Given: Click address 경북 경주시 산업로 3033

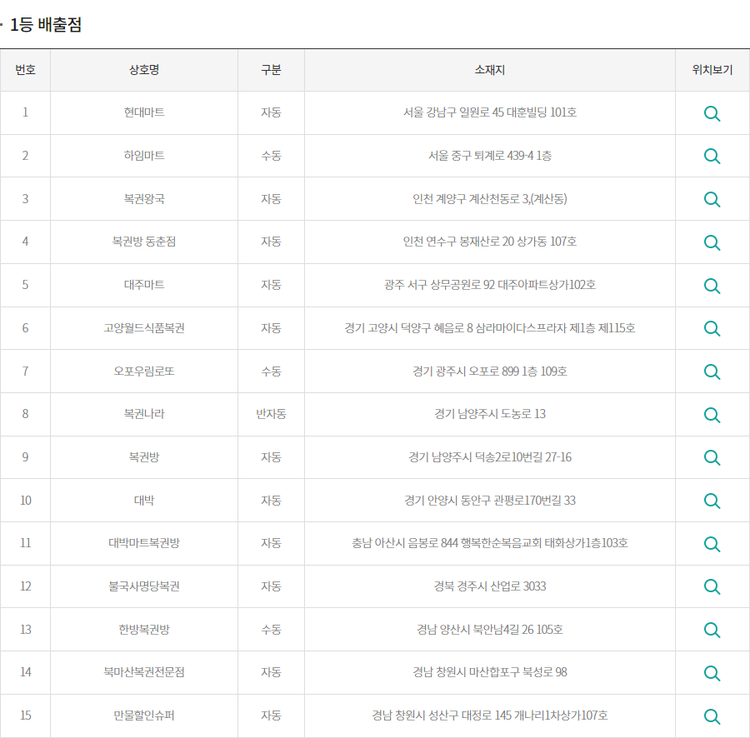Looking at the screenshot, I should [490, 586].
